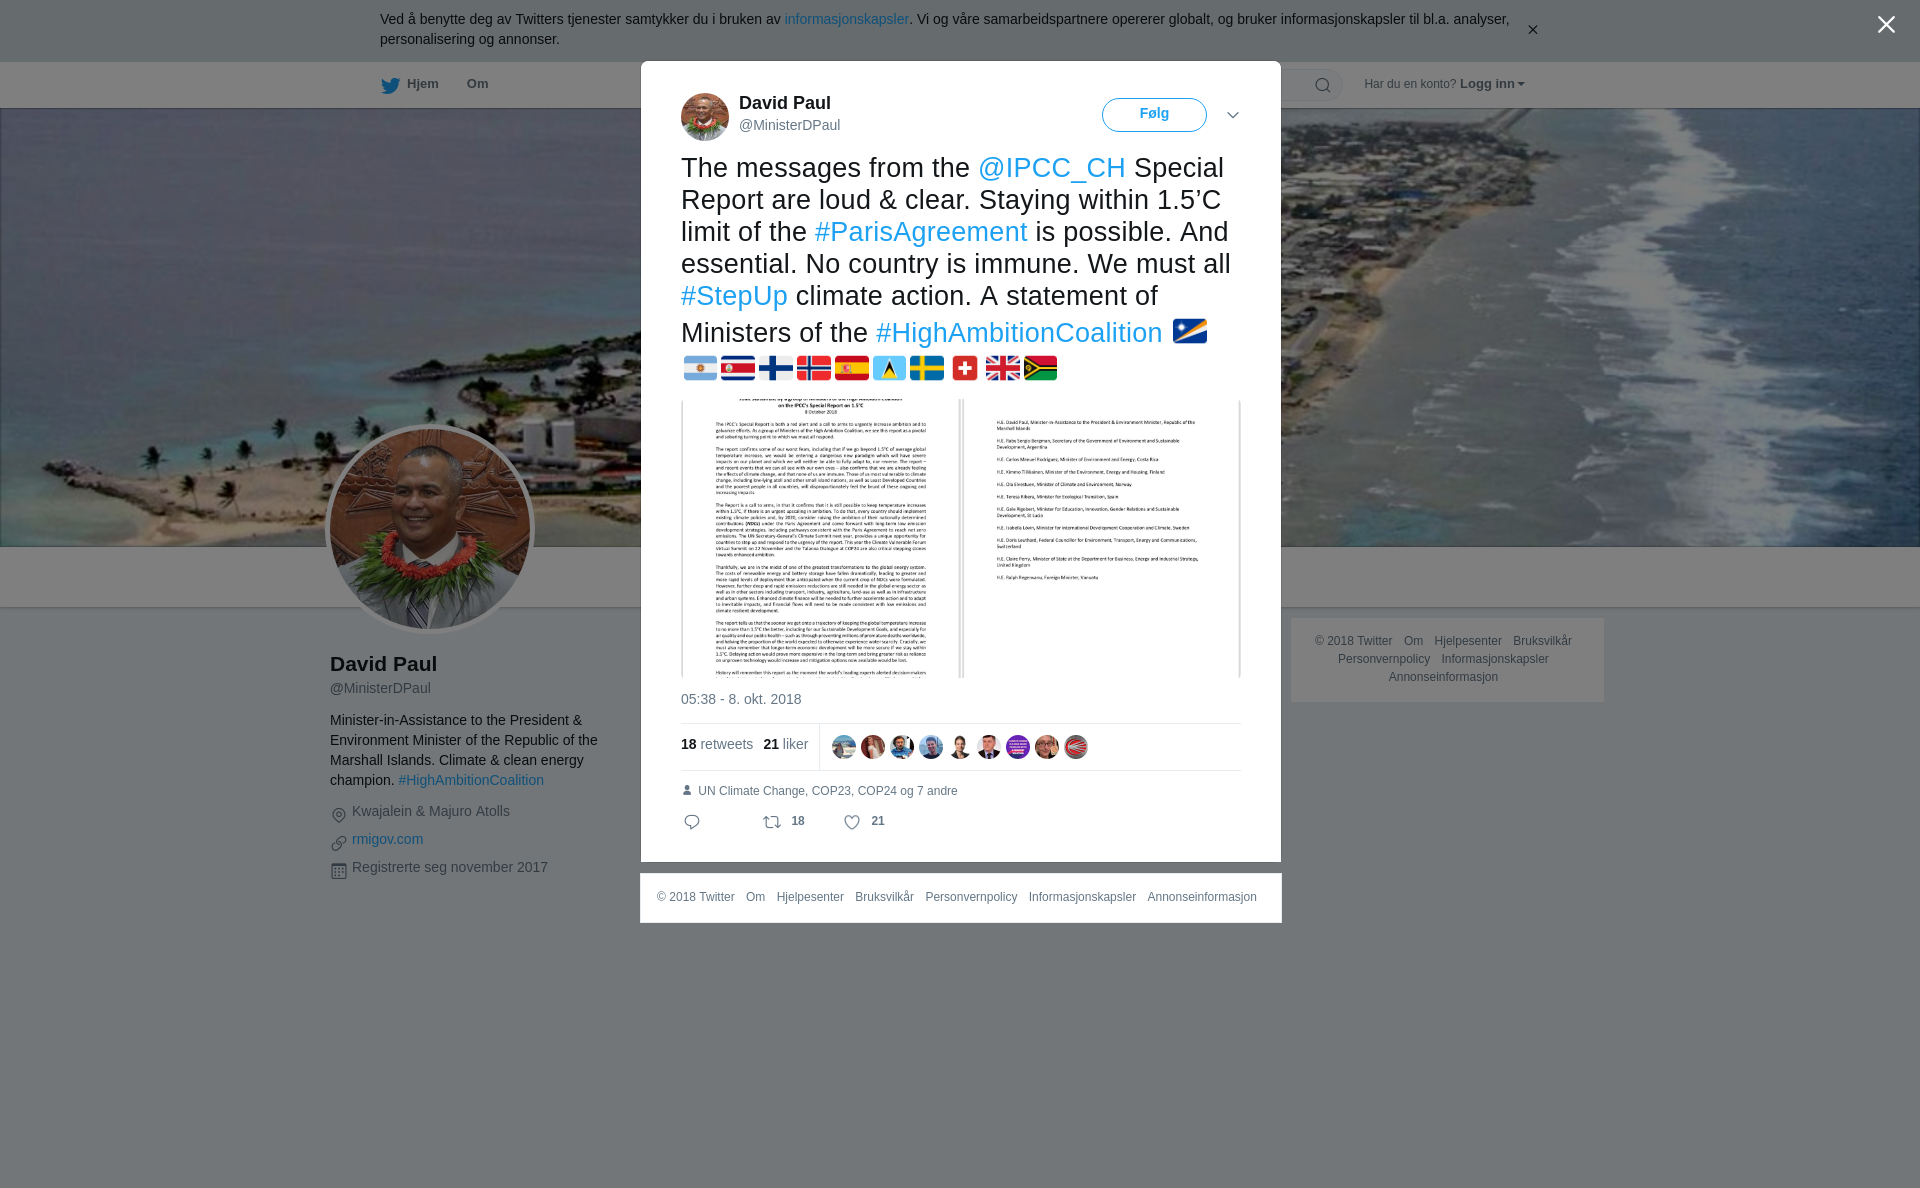Open the rmigov.com website link

click(387, 839)
